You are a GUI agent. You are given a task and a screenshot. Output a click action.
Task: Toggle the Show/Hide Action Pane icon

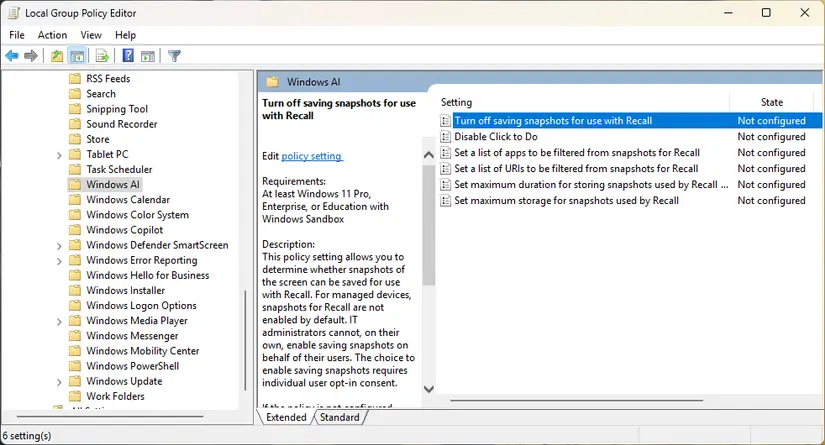pyautogui.click(x=148, y=56)
